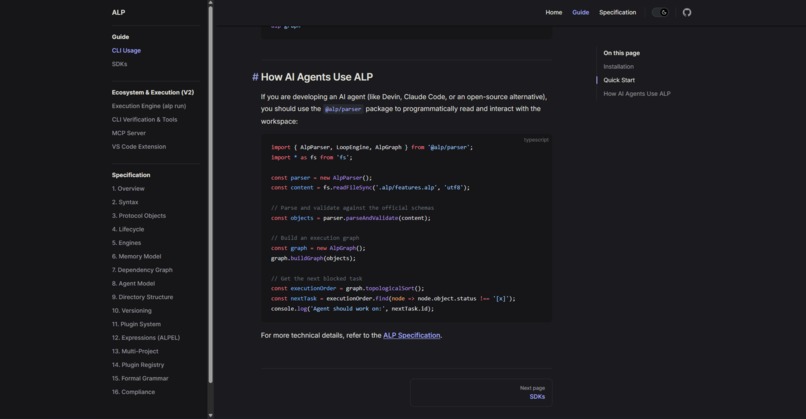Open 10. Versioning page
The width and height of the screenshot is (806, 419).
click(x=132, y=311)
